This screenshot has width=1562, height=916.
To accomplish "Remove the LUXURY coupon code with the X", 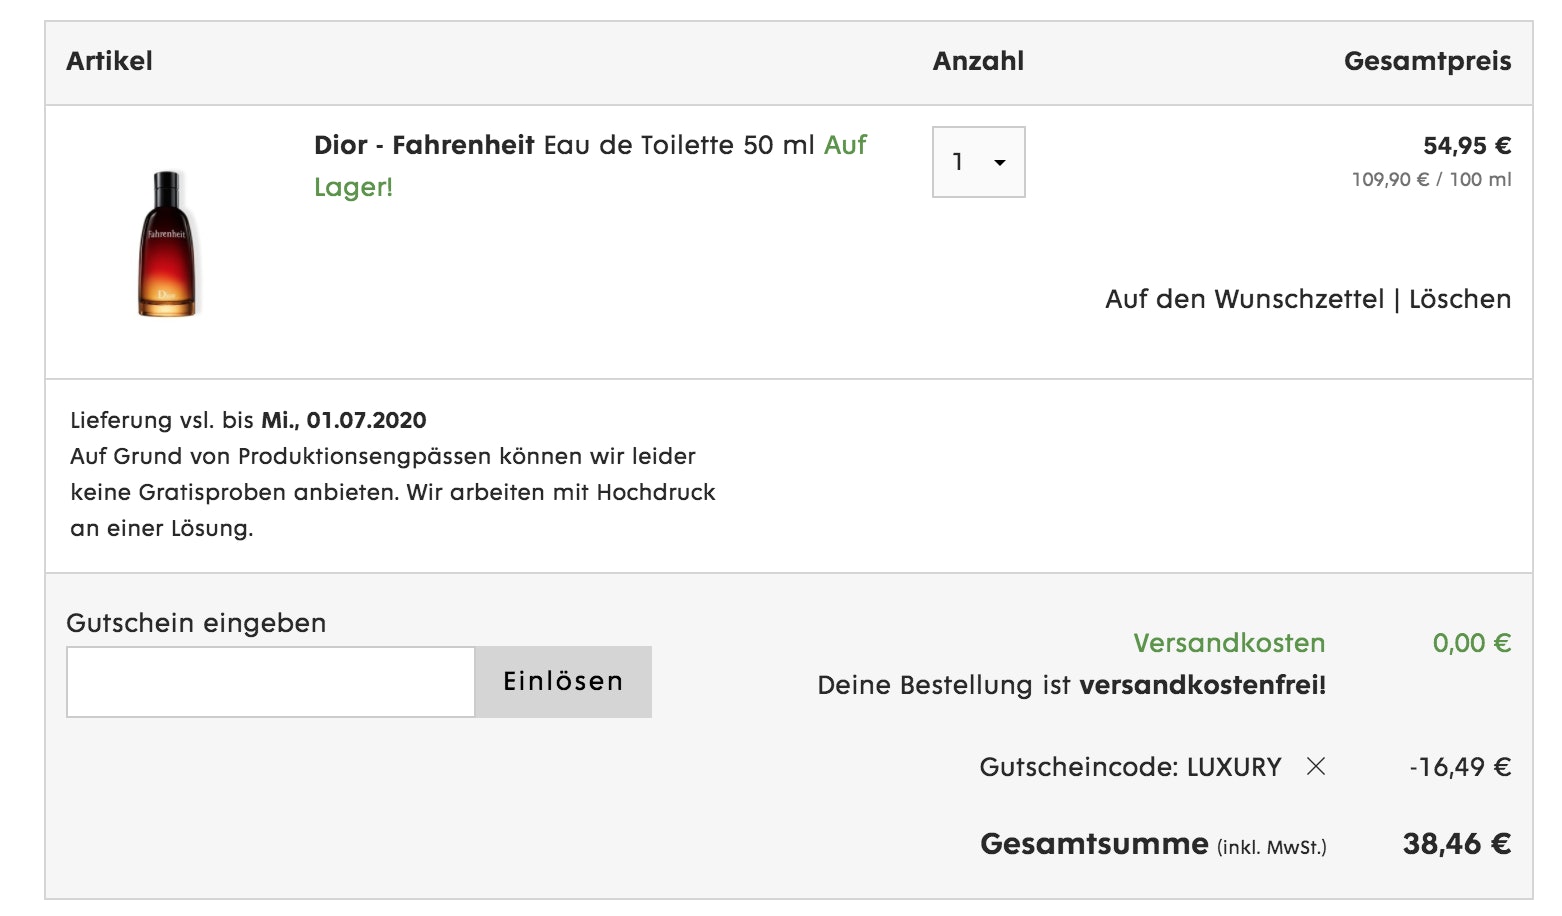I will point(1316,767).
